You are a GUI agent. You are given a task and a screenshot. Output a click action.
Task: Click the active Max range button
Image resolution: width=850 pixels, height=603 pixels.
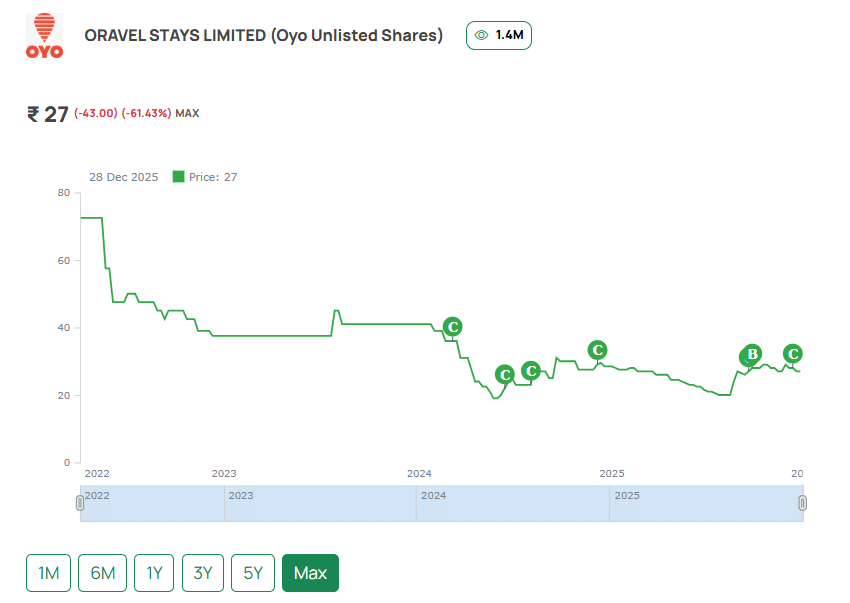pyautogui.click(x=310, y=573)
